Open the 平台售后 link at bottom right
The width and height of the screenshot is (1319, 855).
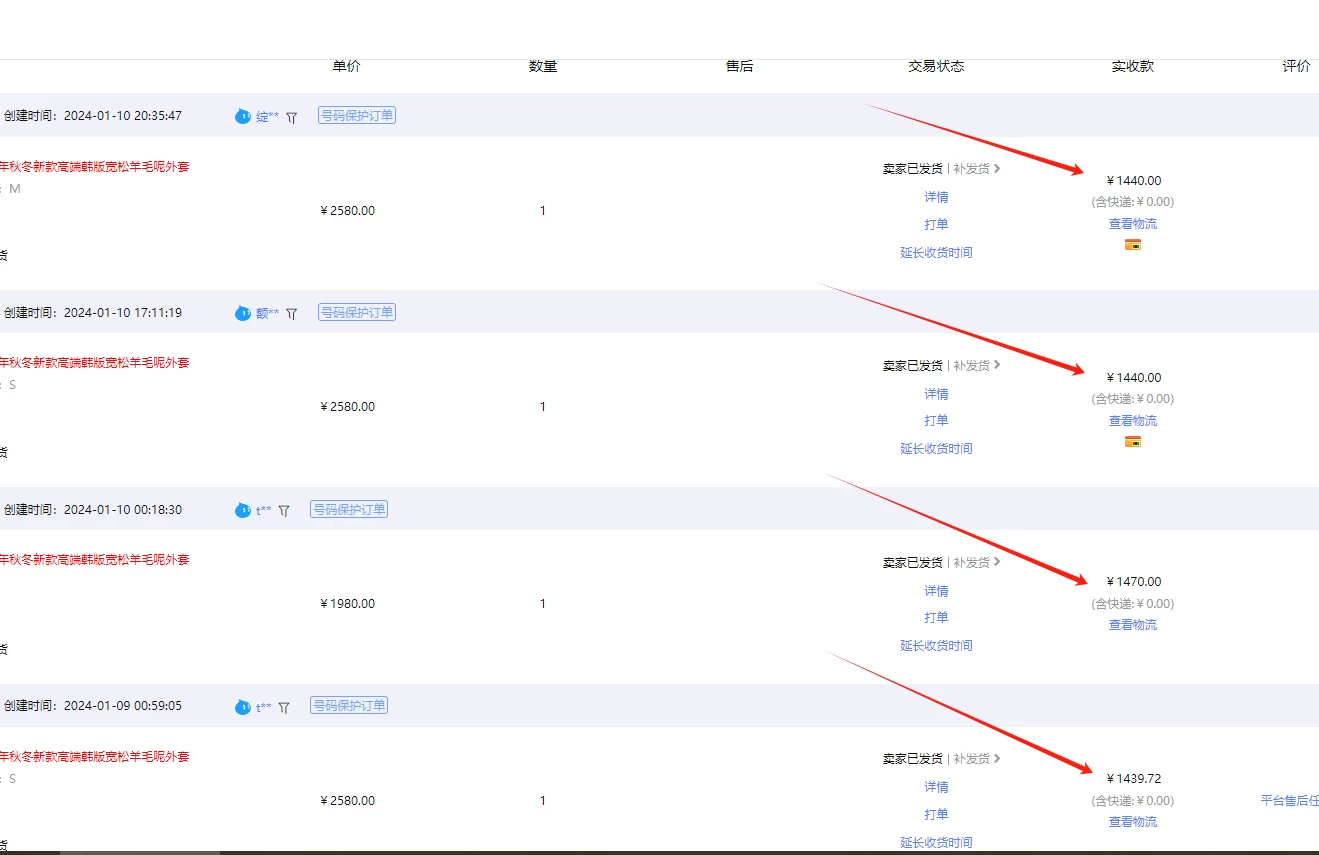(x=1289, y=800)
